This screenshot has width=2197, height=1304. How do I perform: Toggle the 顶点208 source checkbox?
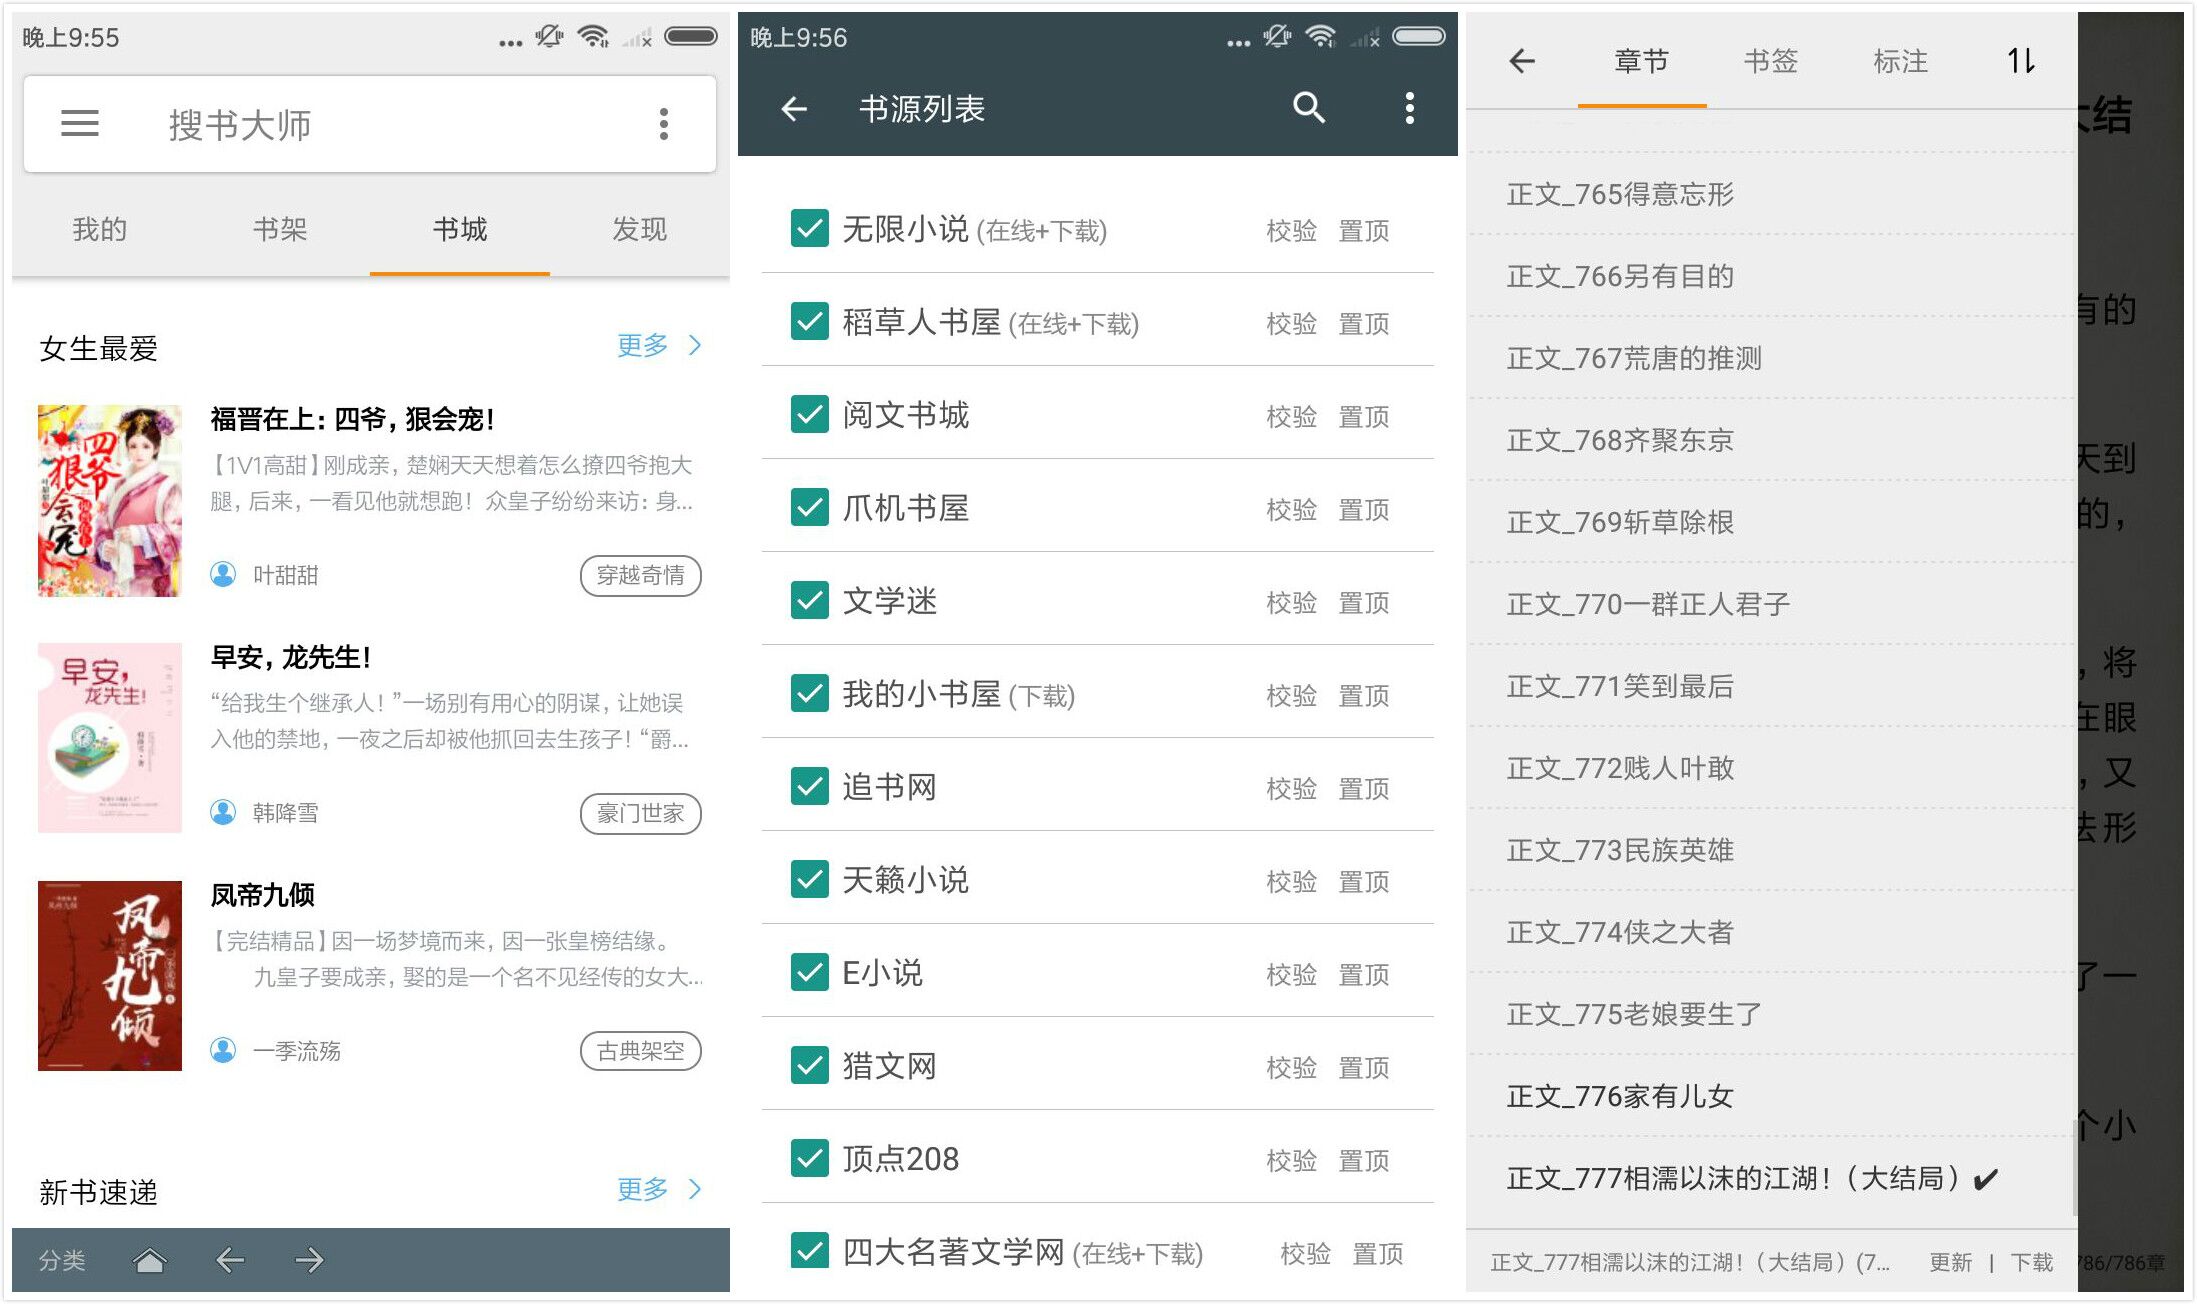[809, 1159]
